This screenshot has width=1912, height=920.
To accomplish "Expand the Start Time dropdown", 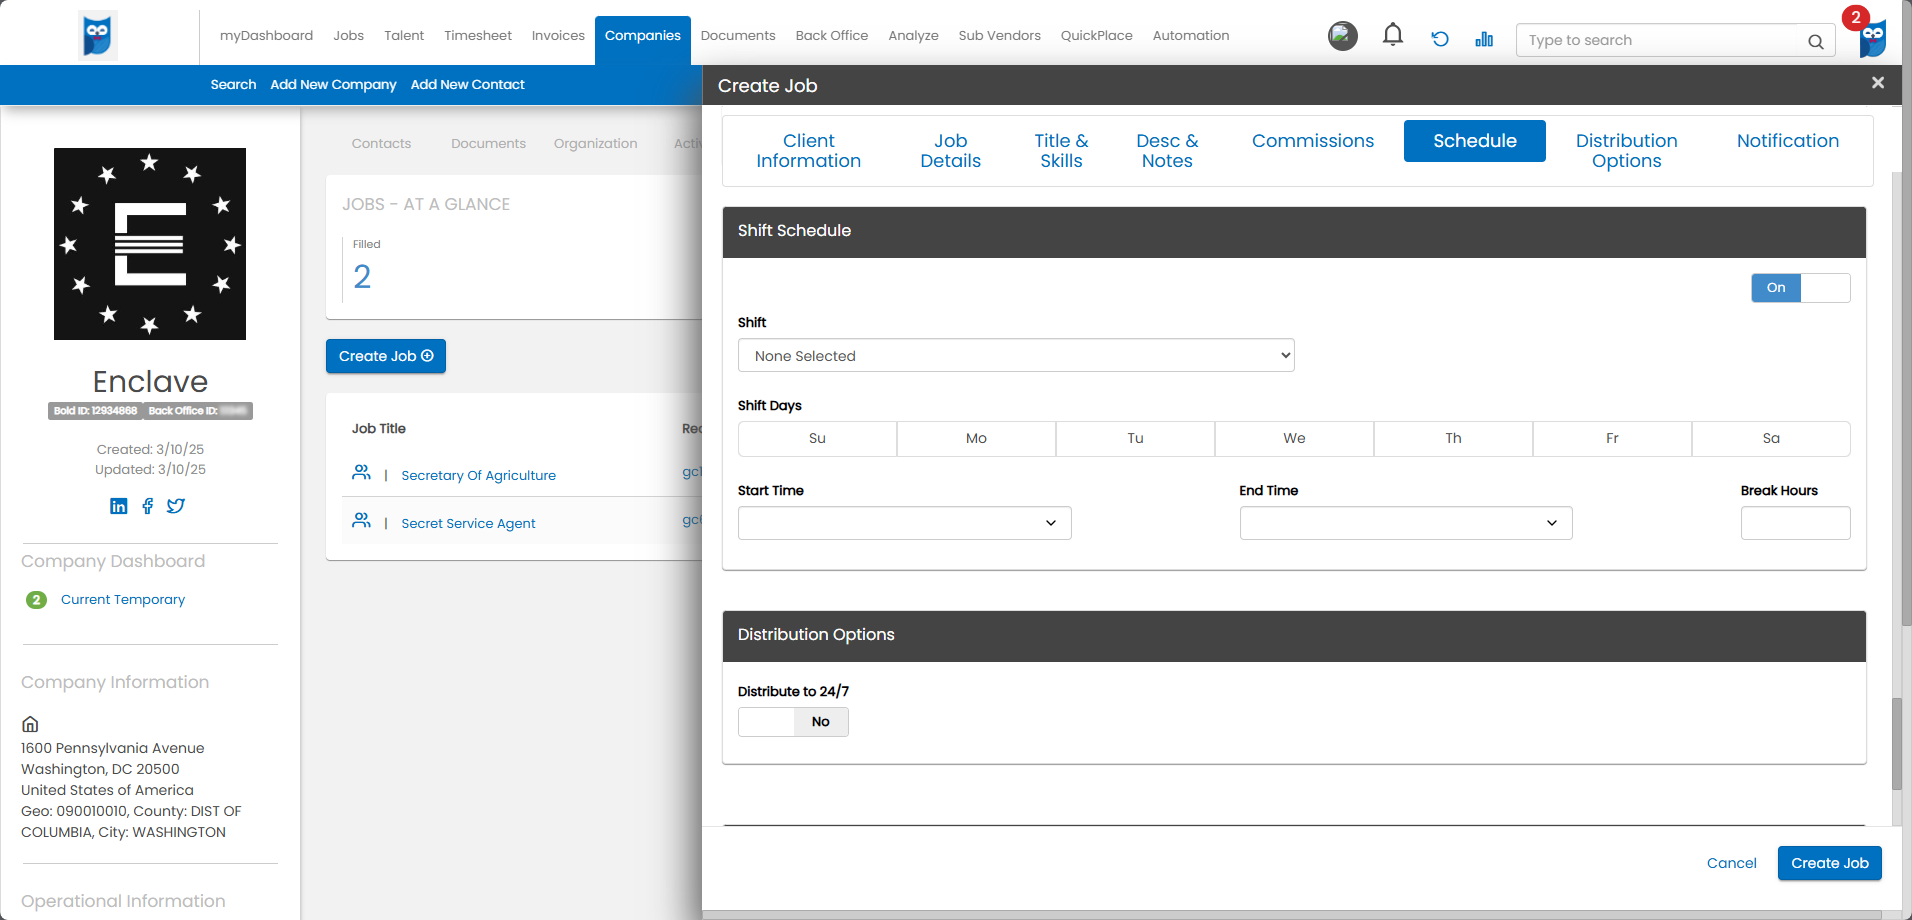I will (904, 523).
